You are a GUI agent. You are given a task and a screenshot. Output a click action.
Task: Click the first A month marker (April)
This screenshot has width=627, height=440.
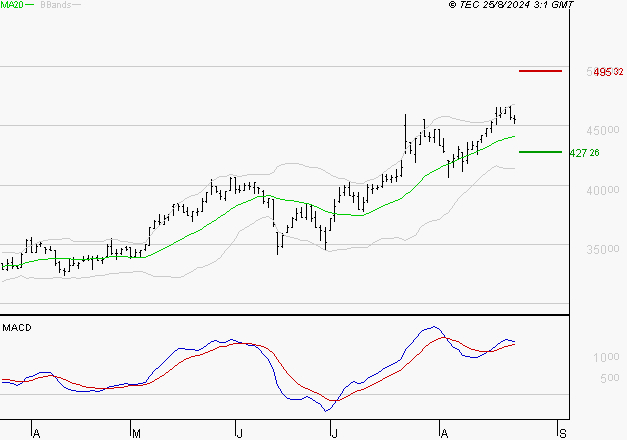pos(36,434)
